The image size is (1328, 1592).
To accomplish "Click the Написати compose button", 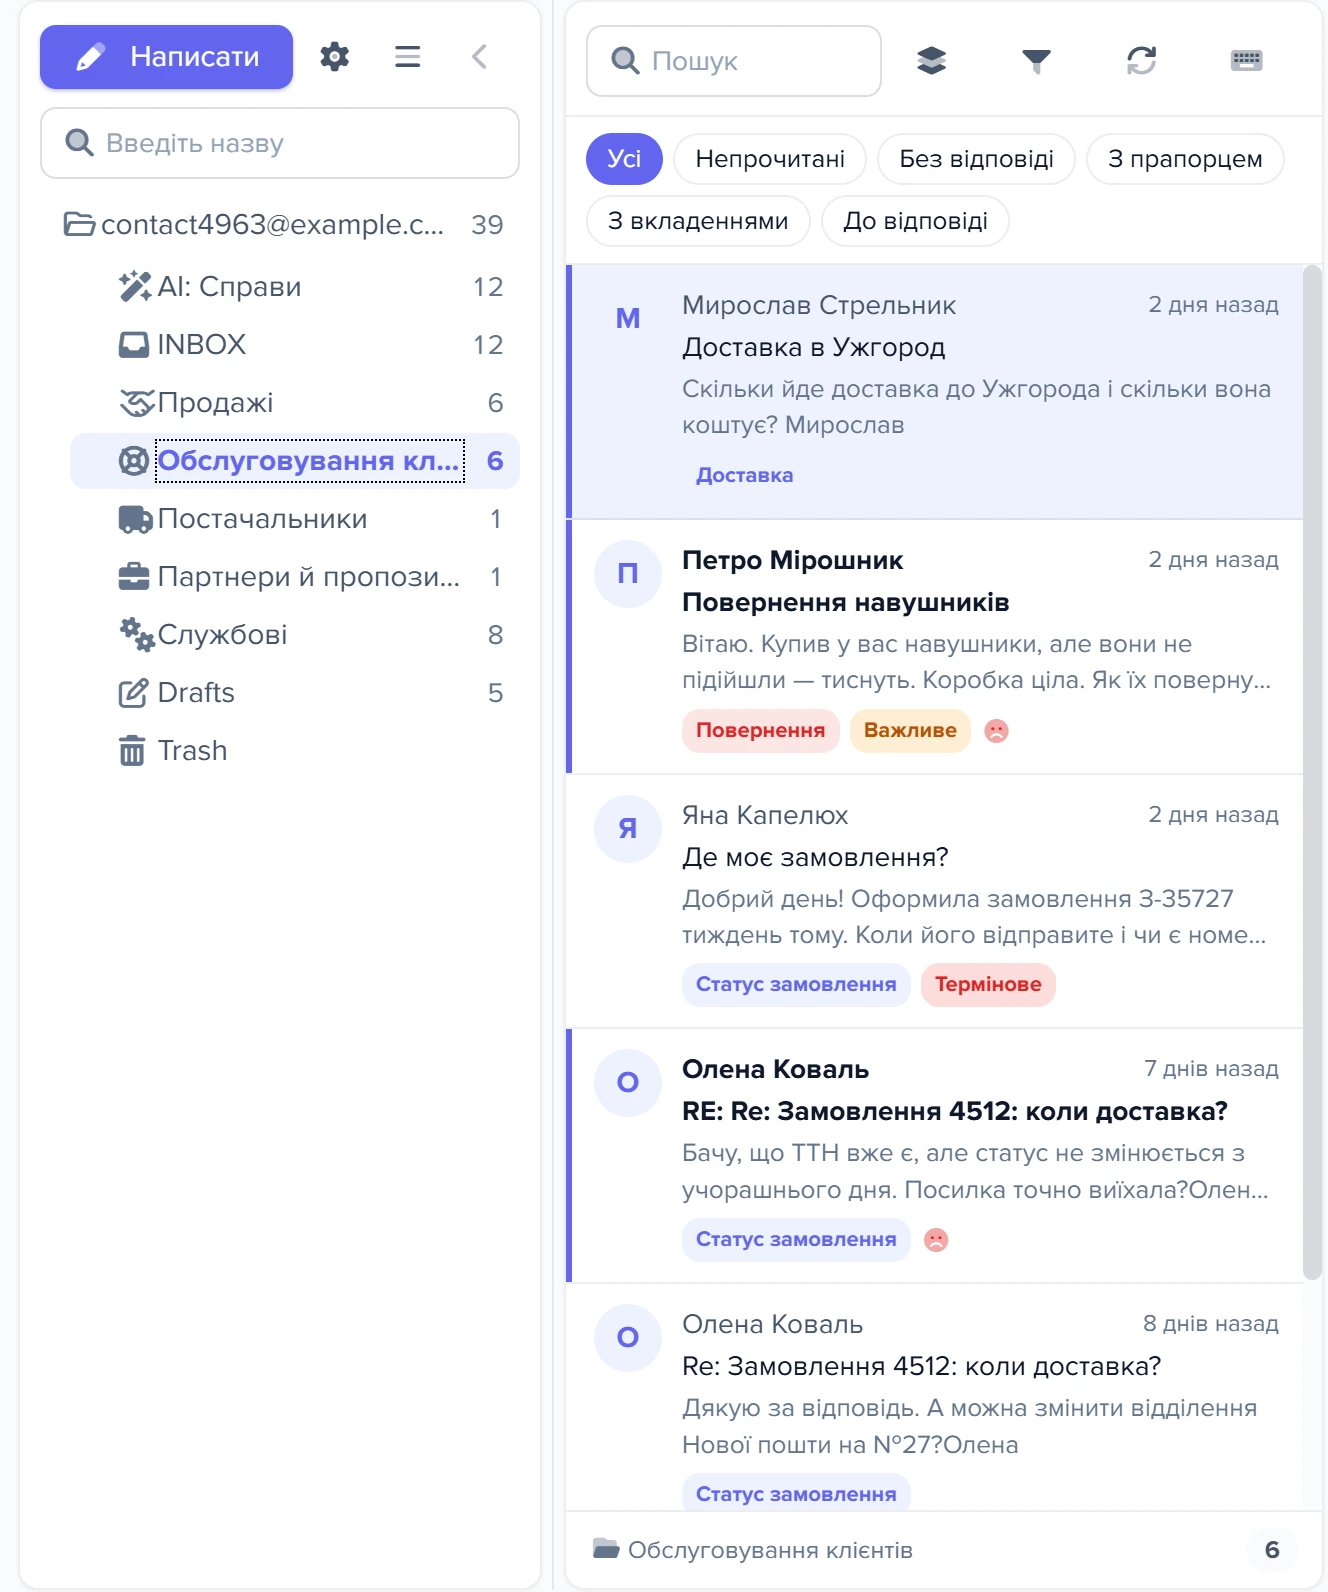I will [166, 57].
